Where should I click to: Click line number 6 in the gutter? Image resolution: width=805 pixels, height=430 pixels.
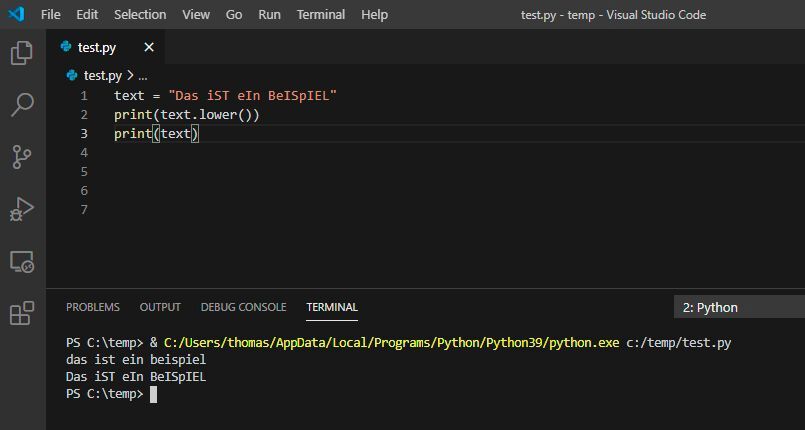click(x=84, y=190)
